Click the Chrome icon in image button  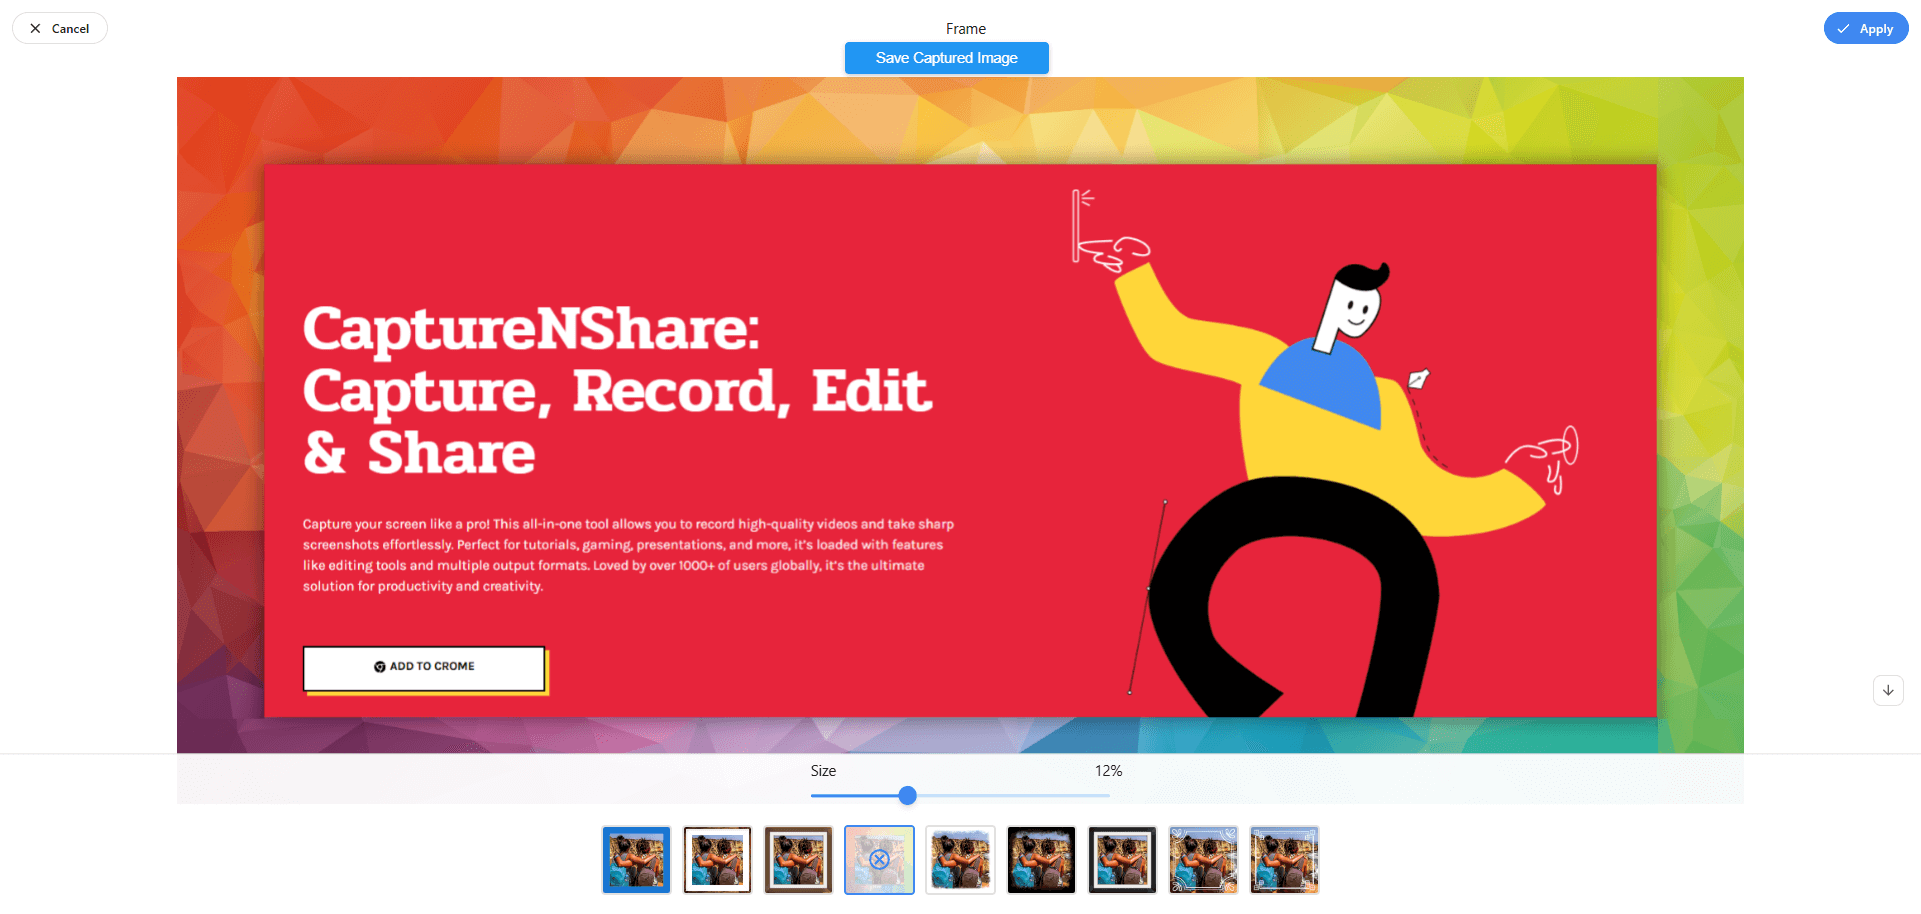pyautogui.click(x=380, y=667)
